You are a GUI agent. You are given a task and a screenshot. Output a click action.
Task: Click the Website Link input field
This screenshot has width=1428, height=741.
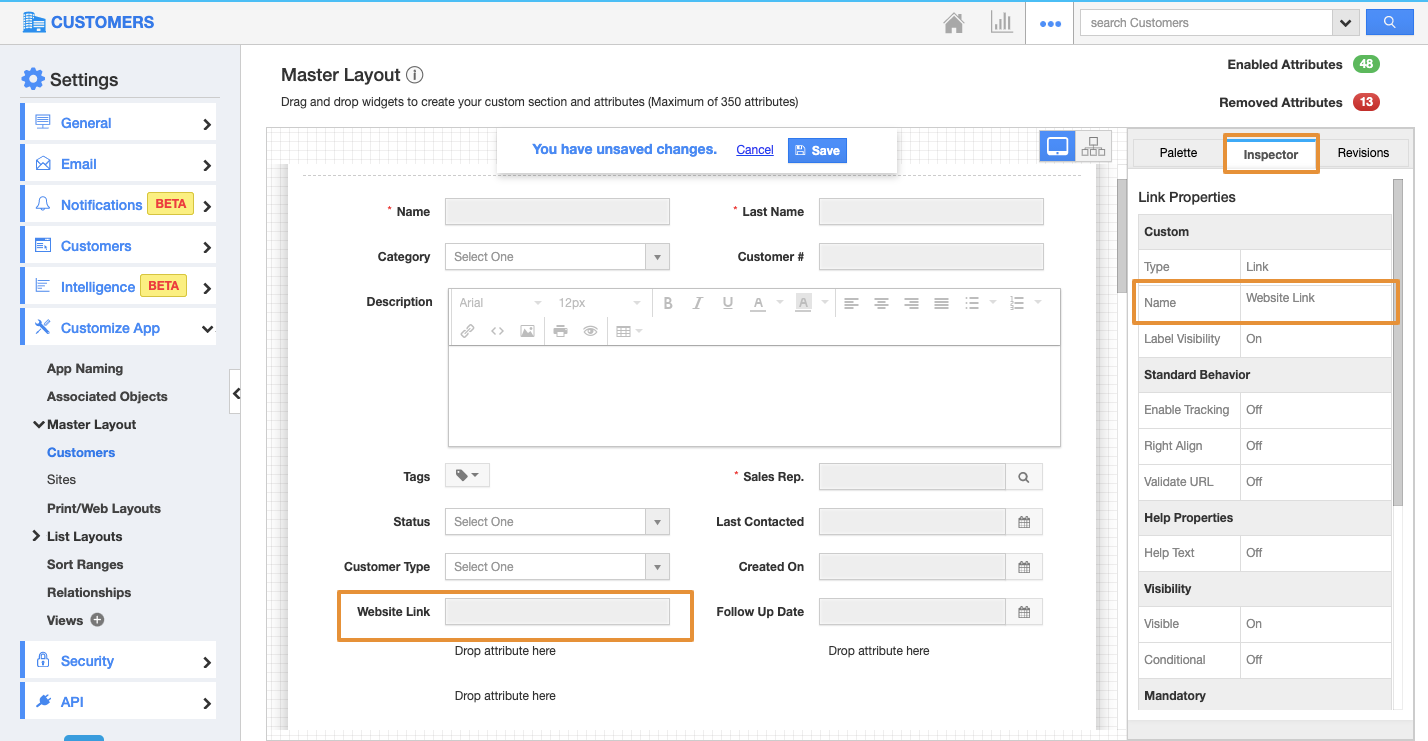point(557,612)
